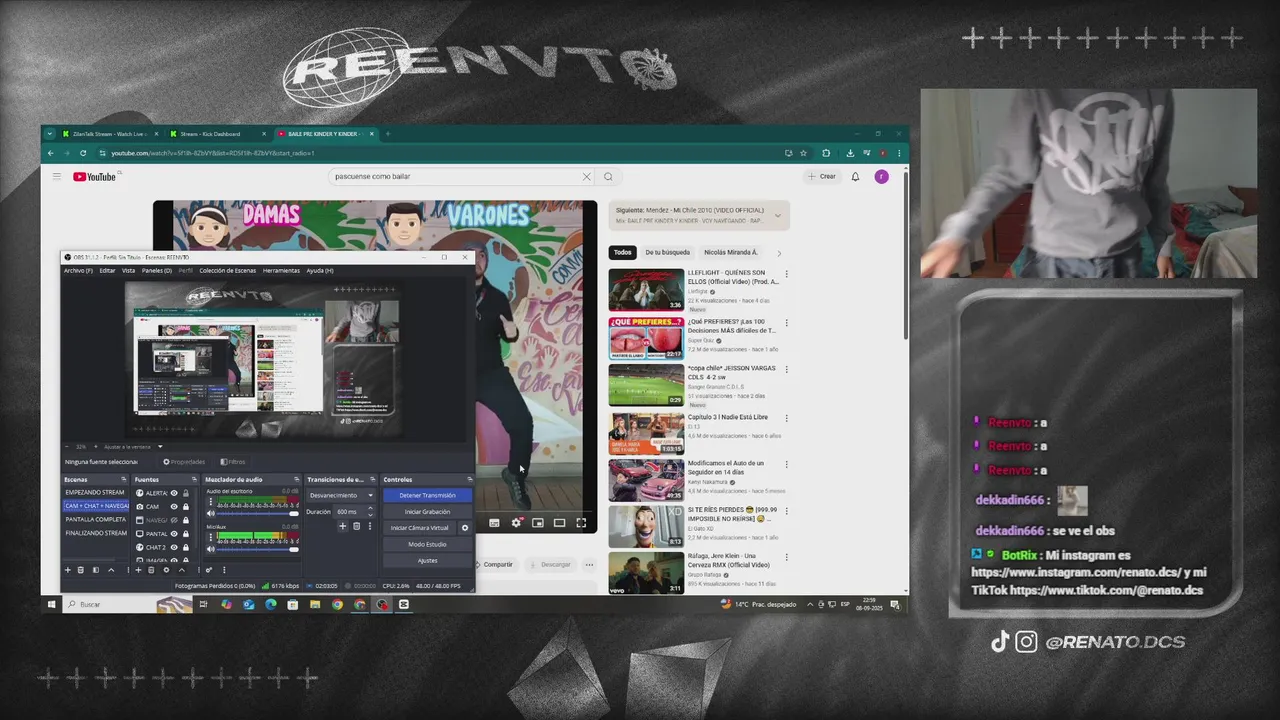
Task: Open Ajustes from OBS controls
Action: click(427, 561)
